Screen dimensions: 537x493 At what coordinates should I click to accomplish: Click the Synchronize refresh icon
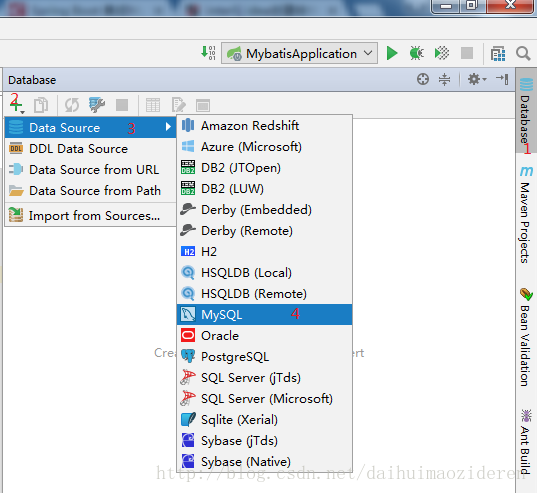click(72, 105)
